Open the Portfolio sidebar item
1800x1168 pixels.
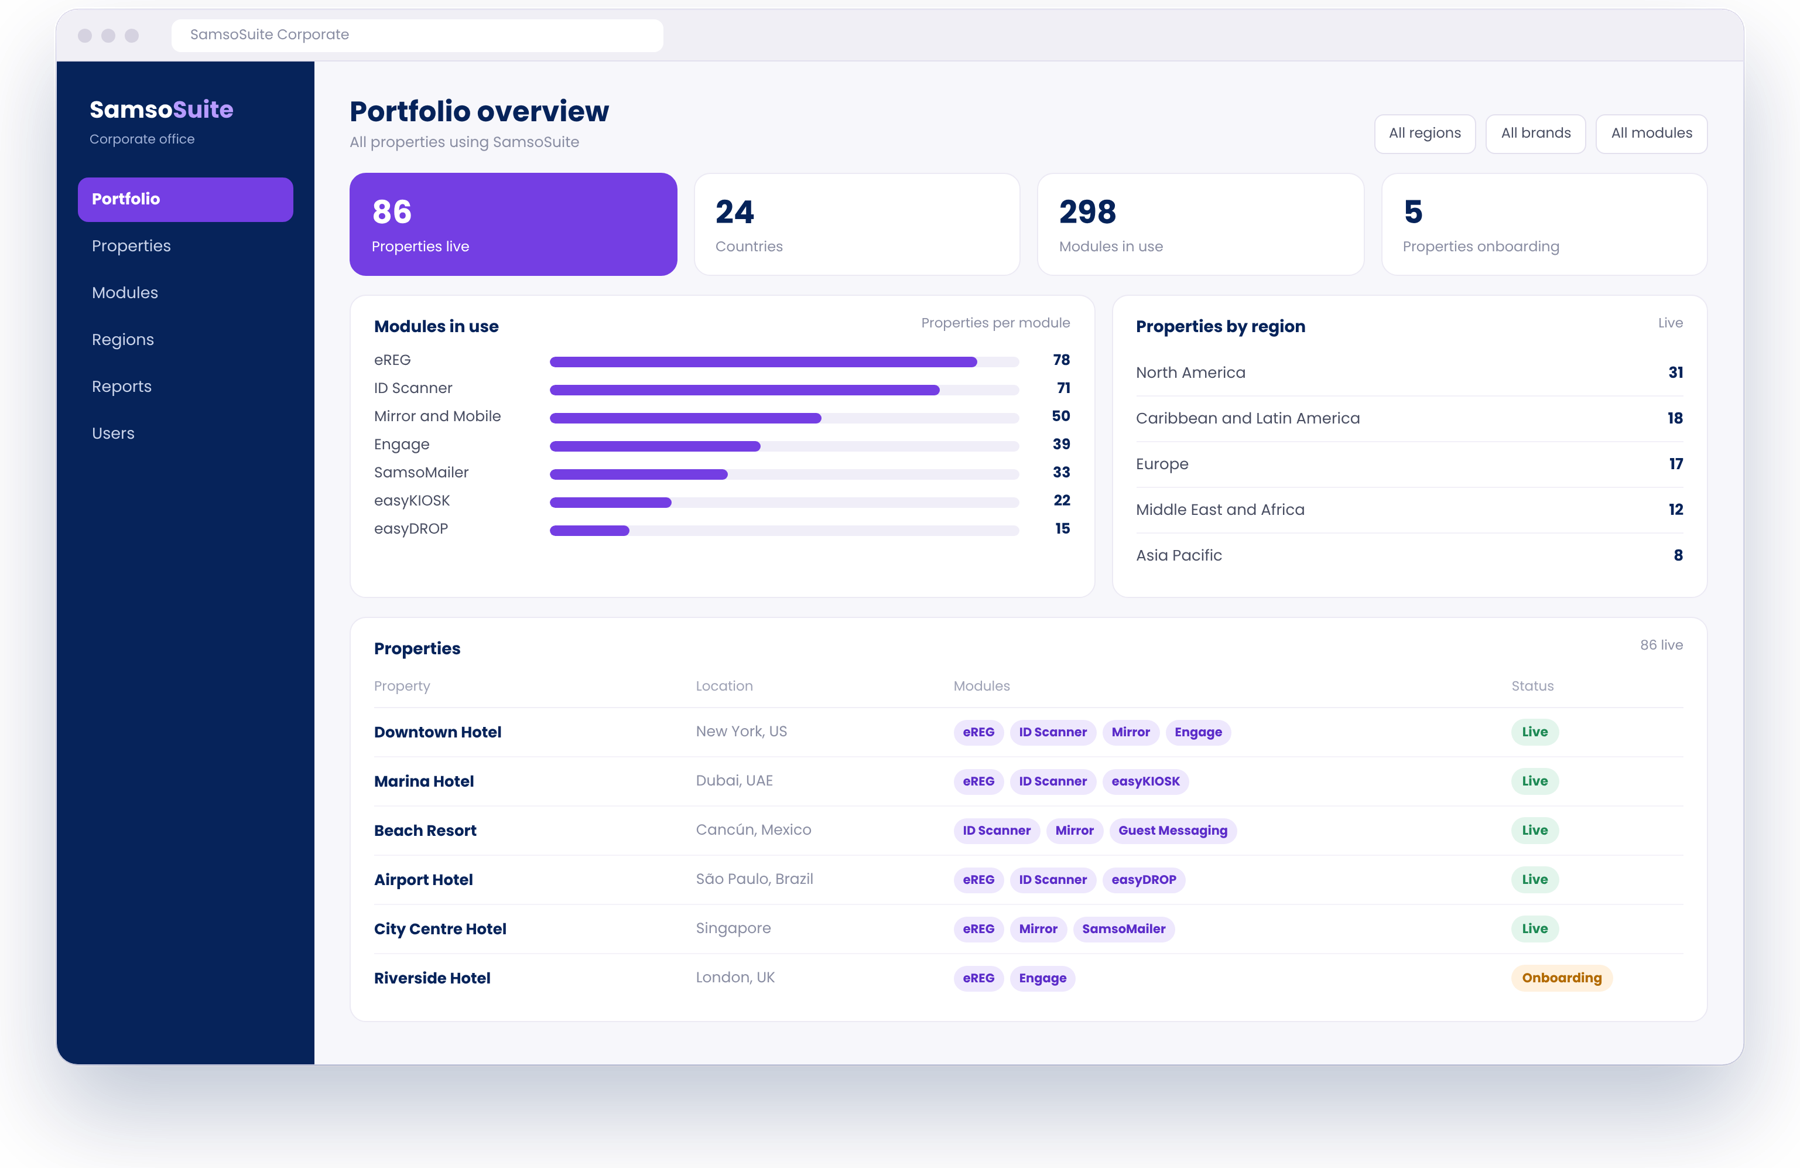point(185,199)
